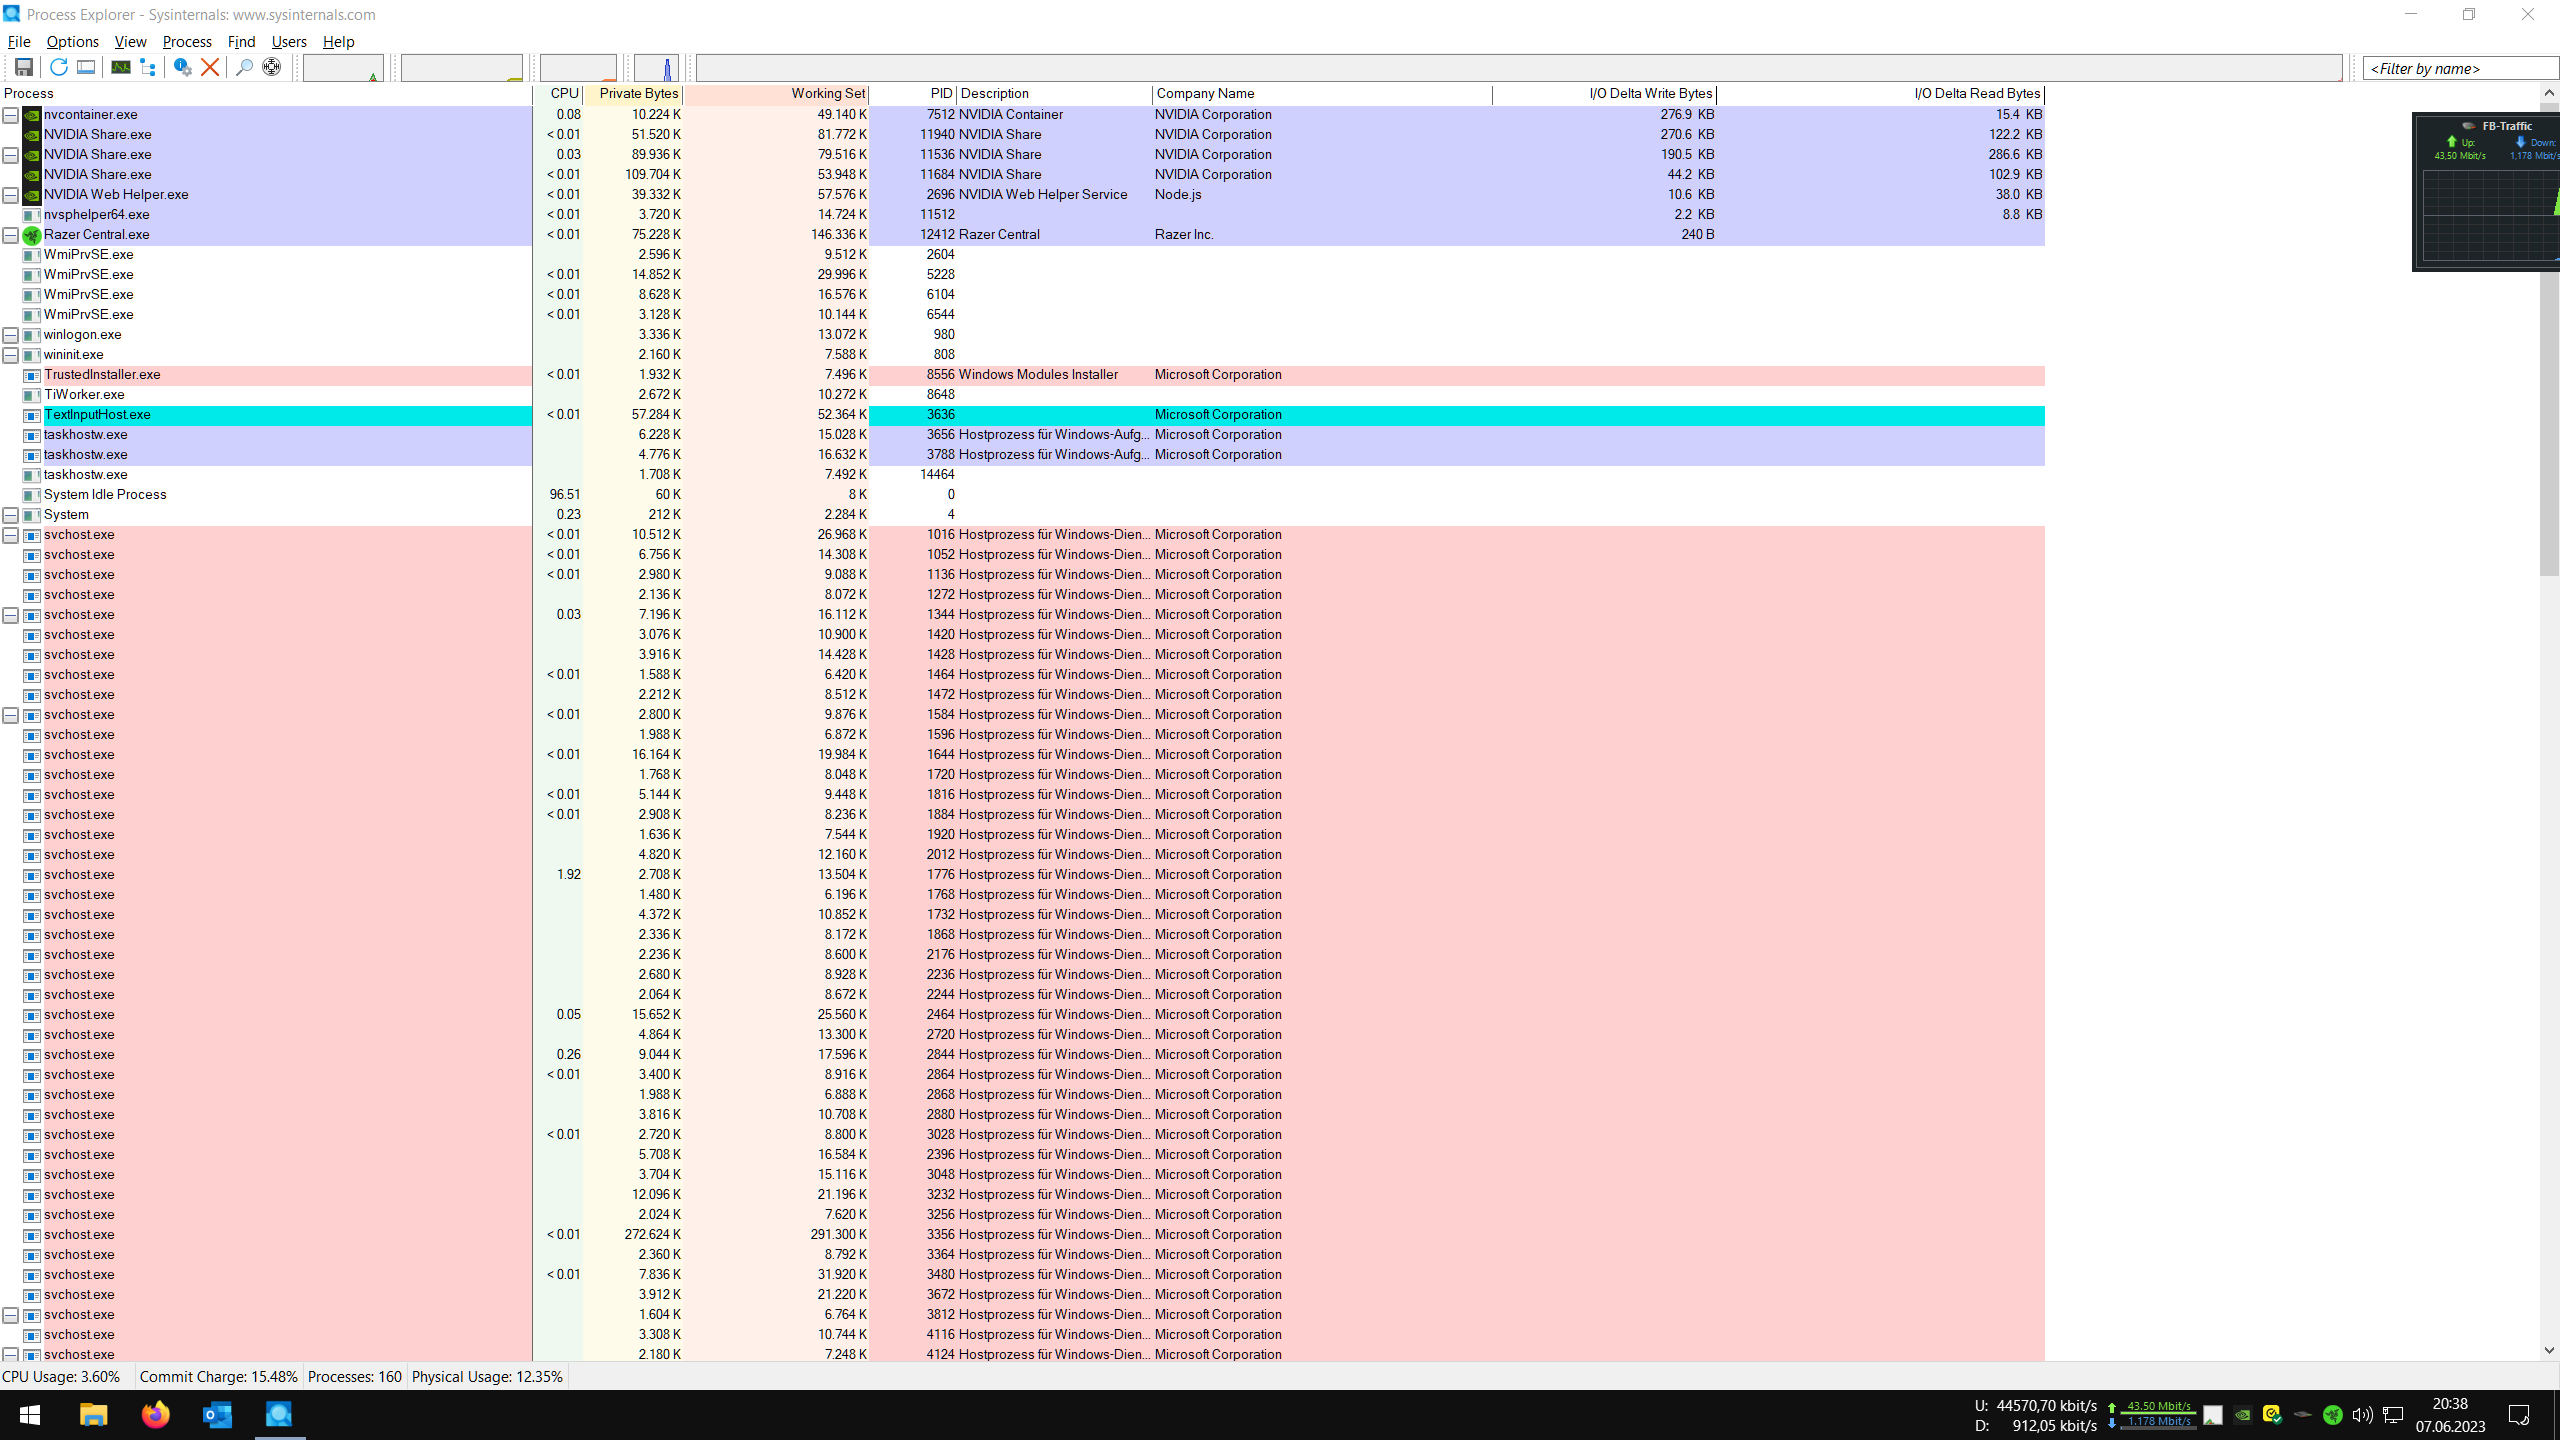
Task: Collapse the nvcontainer.exe tree node
Action: coord(10,115)
